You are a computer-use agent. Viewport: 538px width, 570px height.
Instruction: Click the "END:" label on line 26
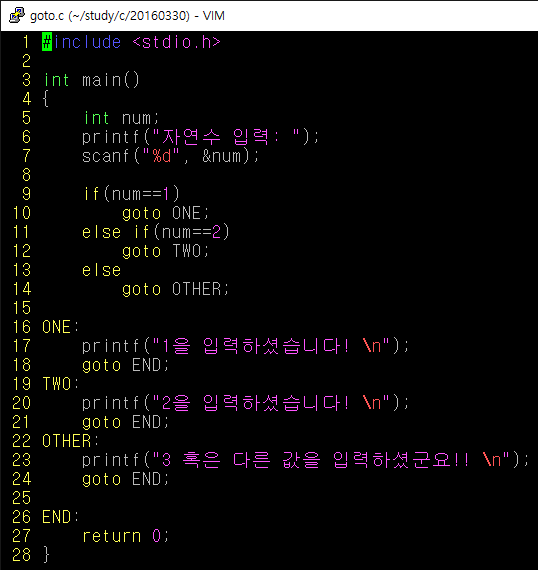coord(60,517)
